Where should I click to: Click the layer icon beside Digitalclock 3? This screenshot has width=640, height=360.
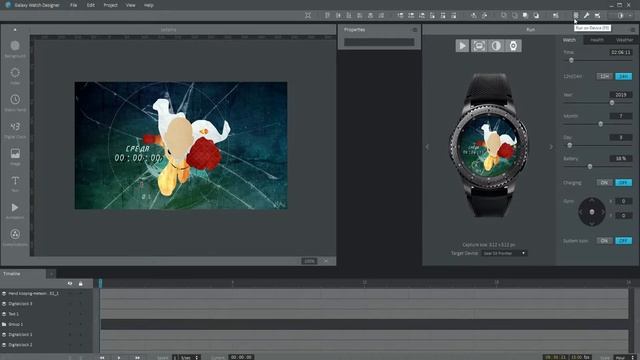[x=4, y=304]
